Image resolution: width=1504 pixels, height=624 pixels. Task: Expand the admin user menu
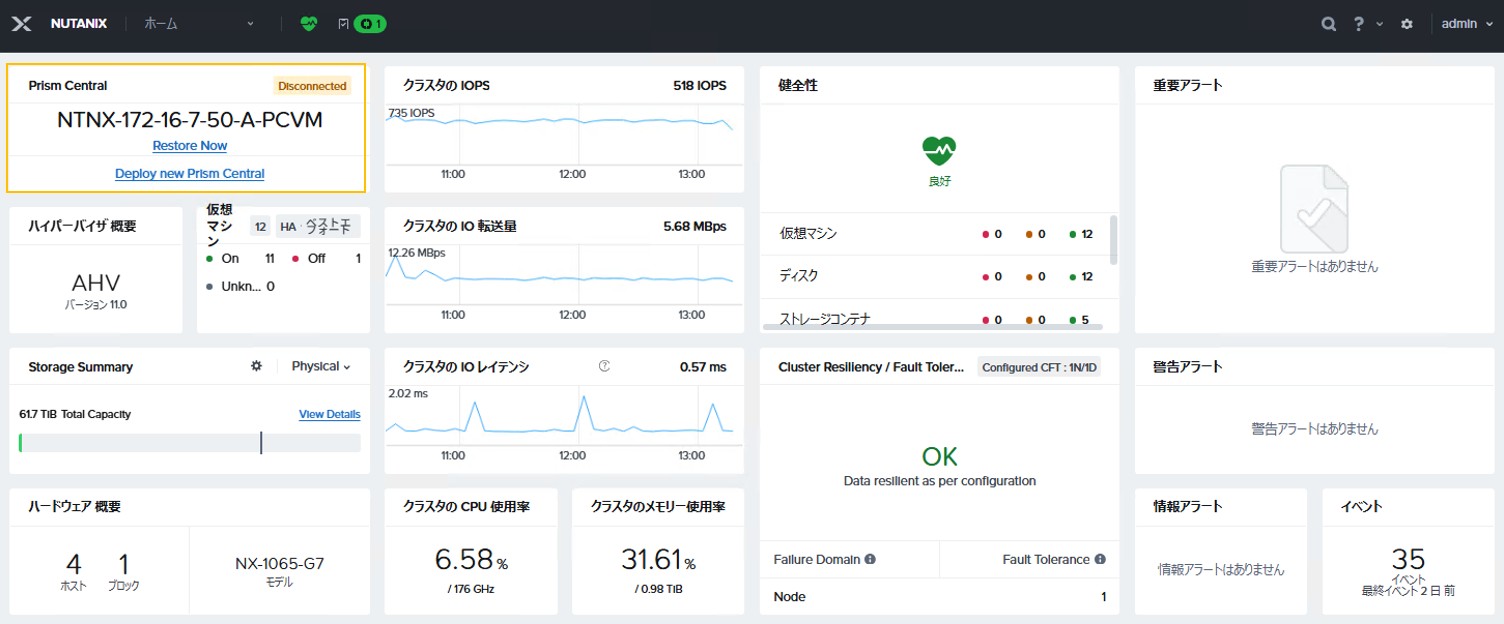(x=1465, y=23)
